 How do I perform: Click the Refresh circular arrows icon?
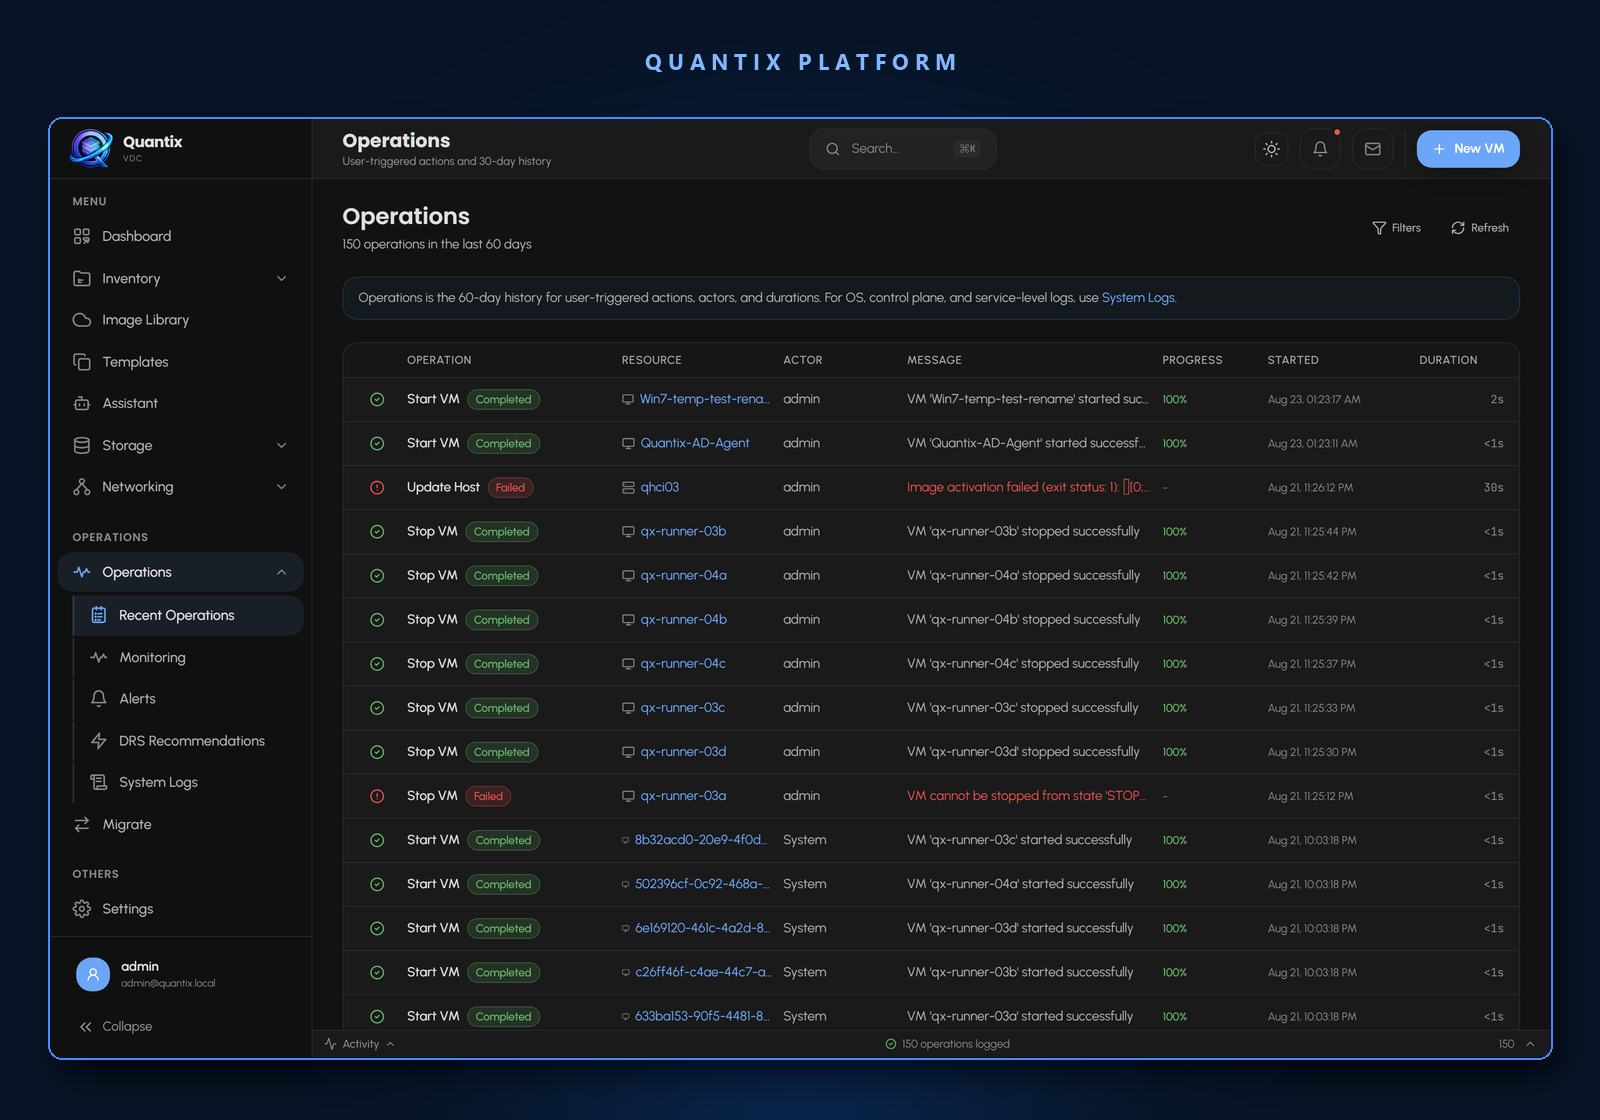click(x=1458, y=228)
